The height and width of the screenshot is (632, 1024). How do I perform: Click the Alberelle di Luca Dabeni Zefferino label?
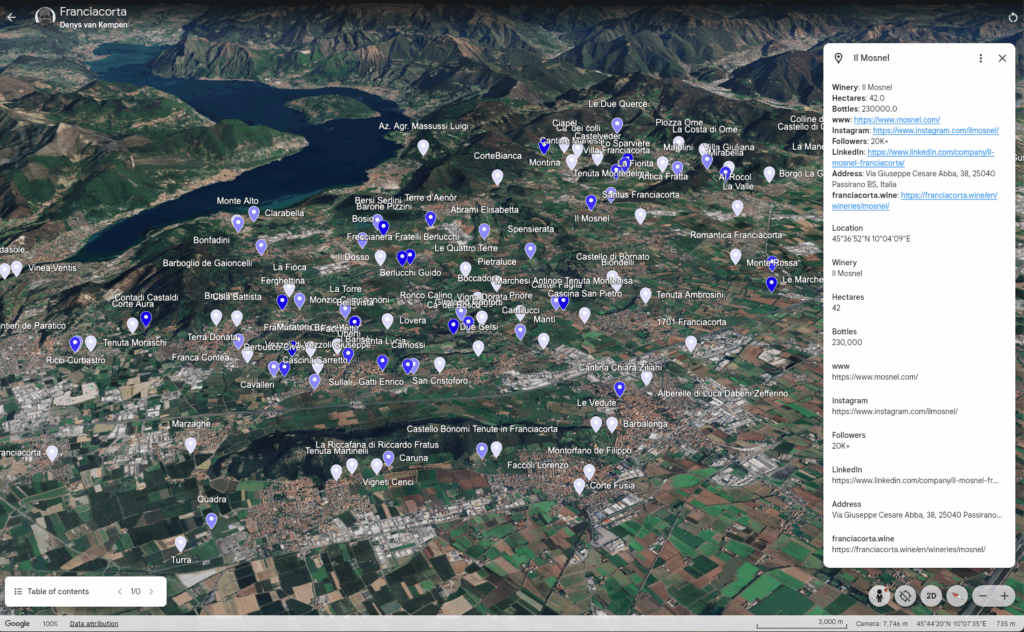[x=723, y=394]
